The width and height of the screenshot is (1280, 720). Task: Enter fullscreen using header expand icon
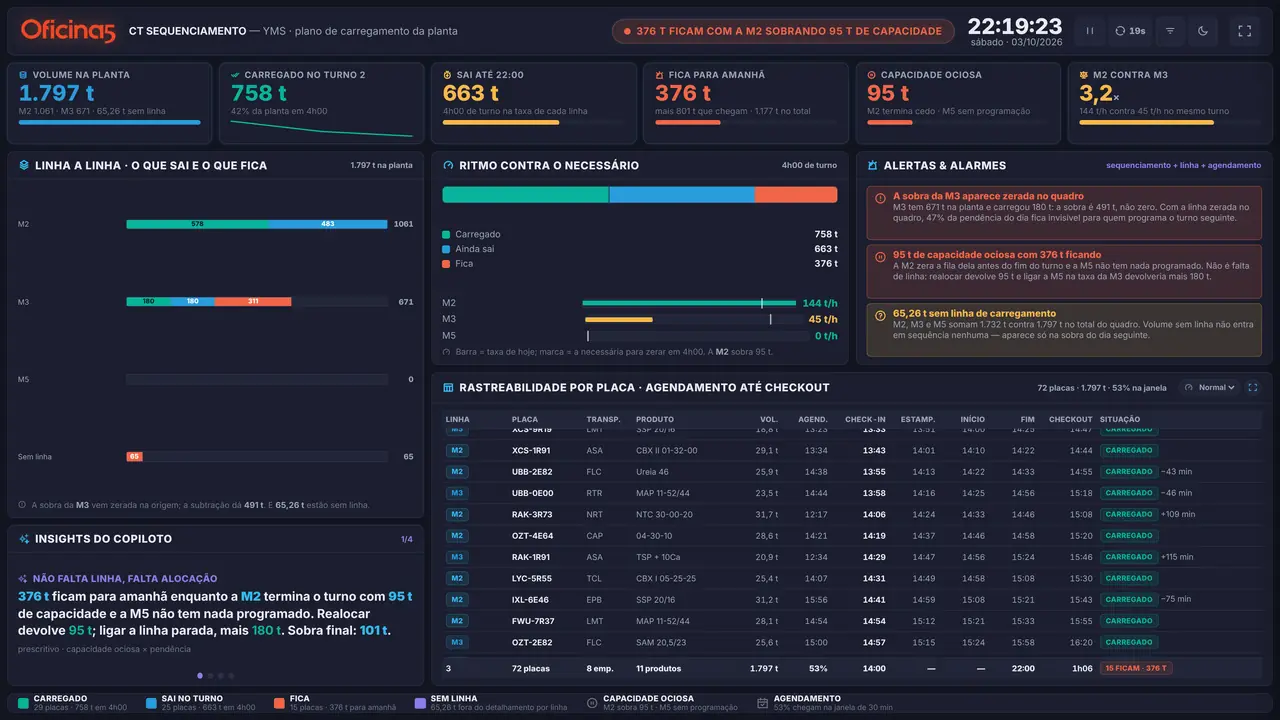coord(1245,31)
